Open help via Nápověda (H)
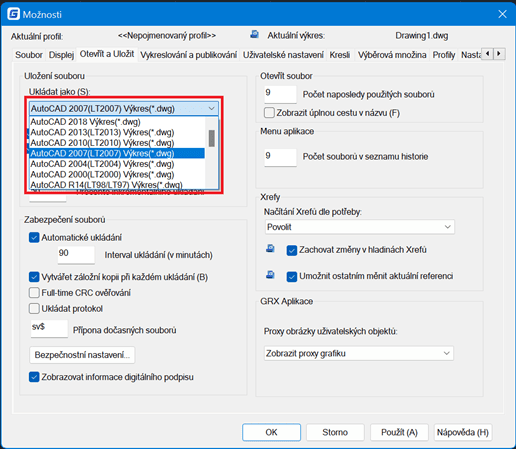This screenshot has height=449, width=516. click(x=463, y=432)
